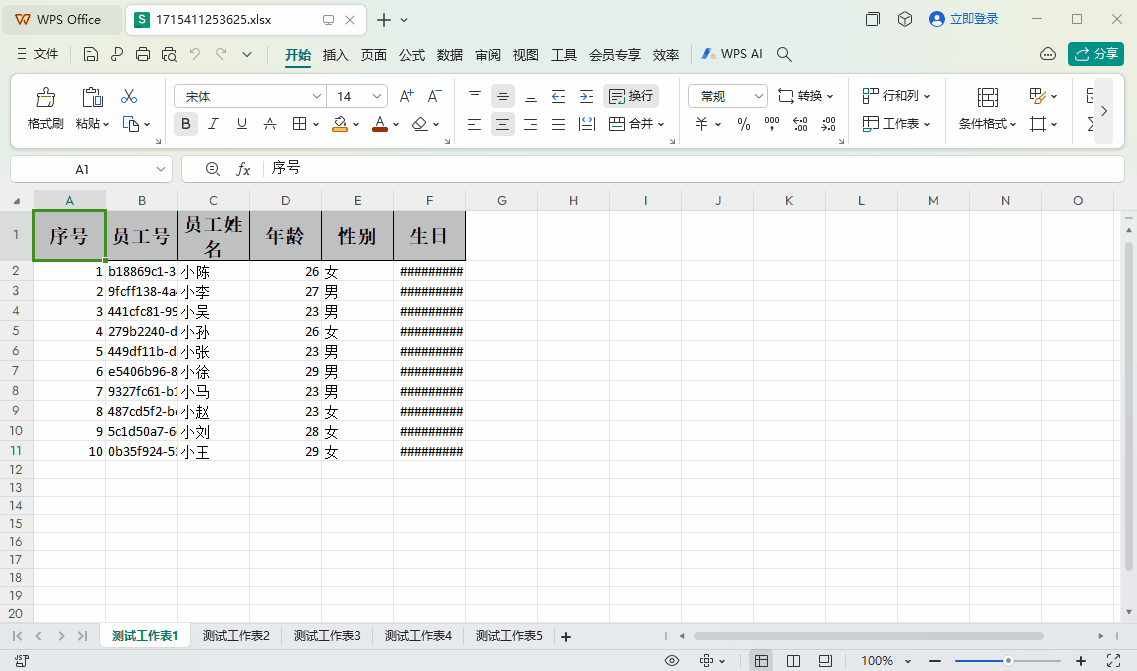Viewport: 1137px width, 671px height.
Task: Click the percent style icon
Action: click(743, 124)
